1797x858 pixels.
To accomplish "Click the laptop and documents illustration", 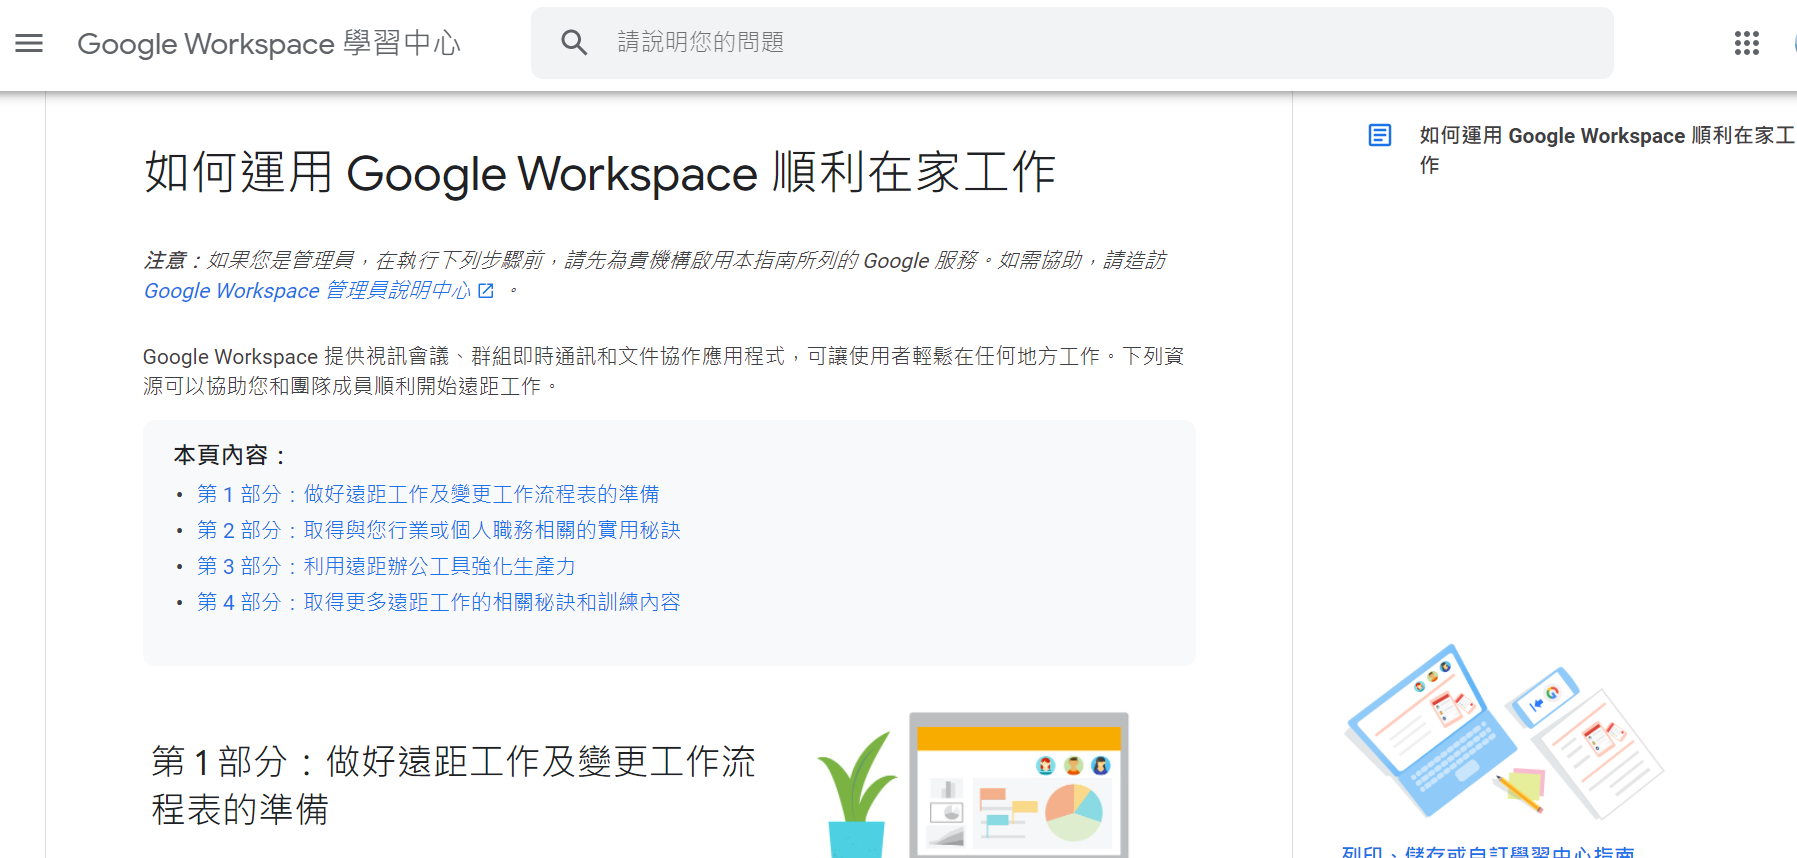I will pos(1503,733).
